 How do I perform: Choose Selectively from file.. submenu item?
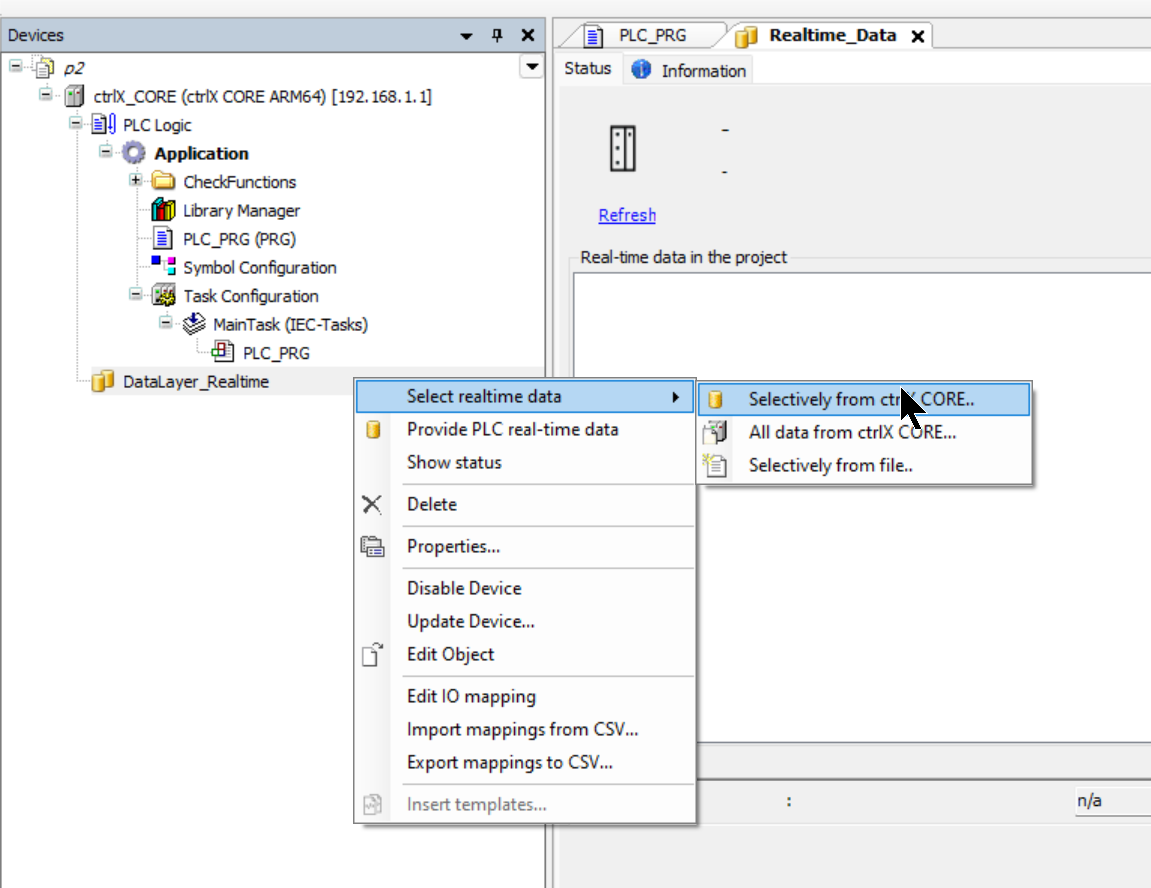click(864, 465)
